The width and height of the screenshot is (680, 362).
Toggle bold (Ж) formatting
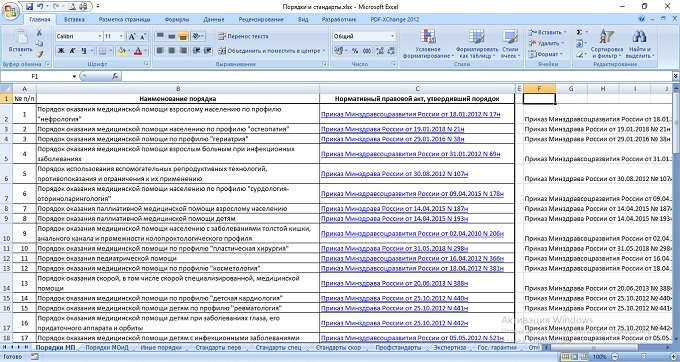[x=61, y=51]
